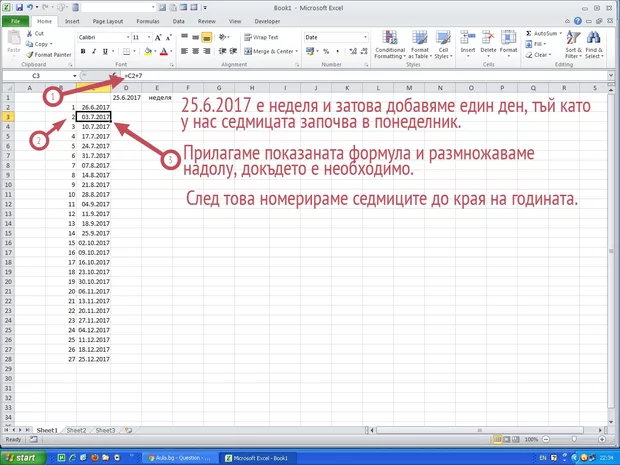Toggle Bold formatting
The height and width of the screenshot is (465, 620).
[x=83, y=51]
